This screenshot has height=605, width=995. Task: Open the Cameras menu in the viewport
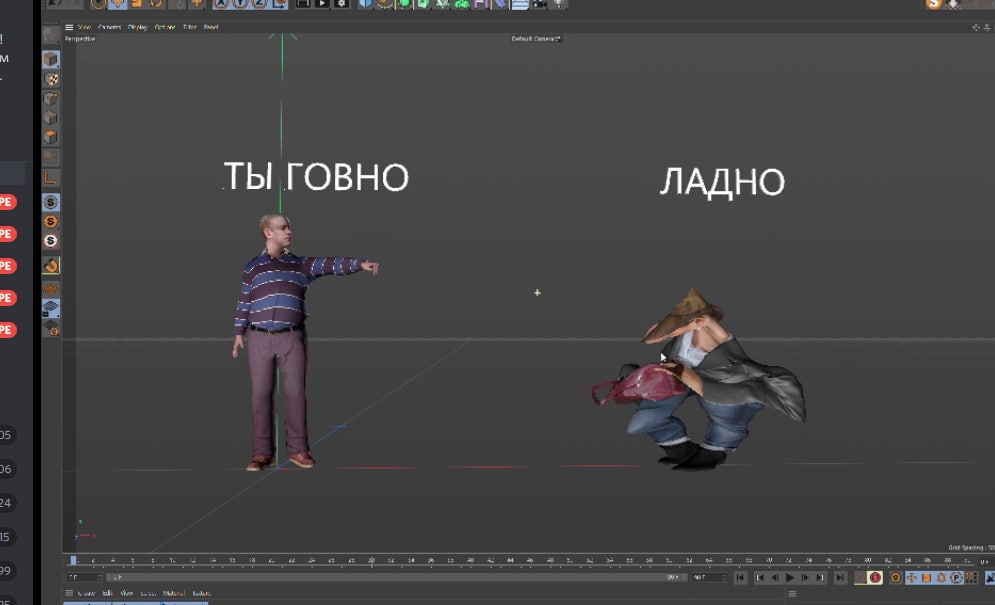pyautogui.click(x=110, y=27)
